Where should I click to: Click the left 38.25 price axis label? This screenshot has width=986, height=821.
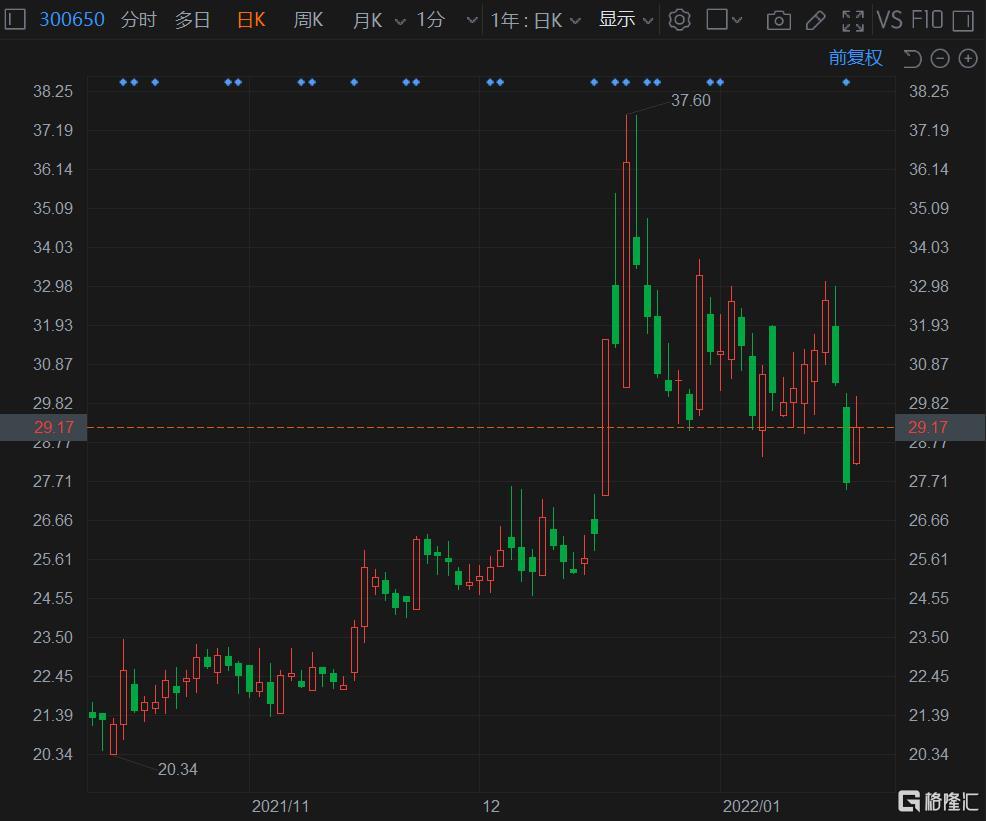pos(53,91)
